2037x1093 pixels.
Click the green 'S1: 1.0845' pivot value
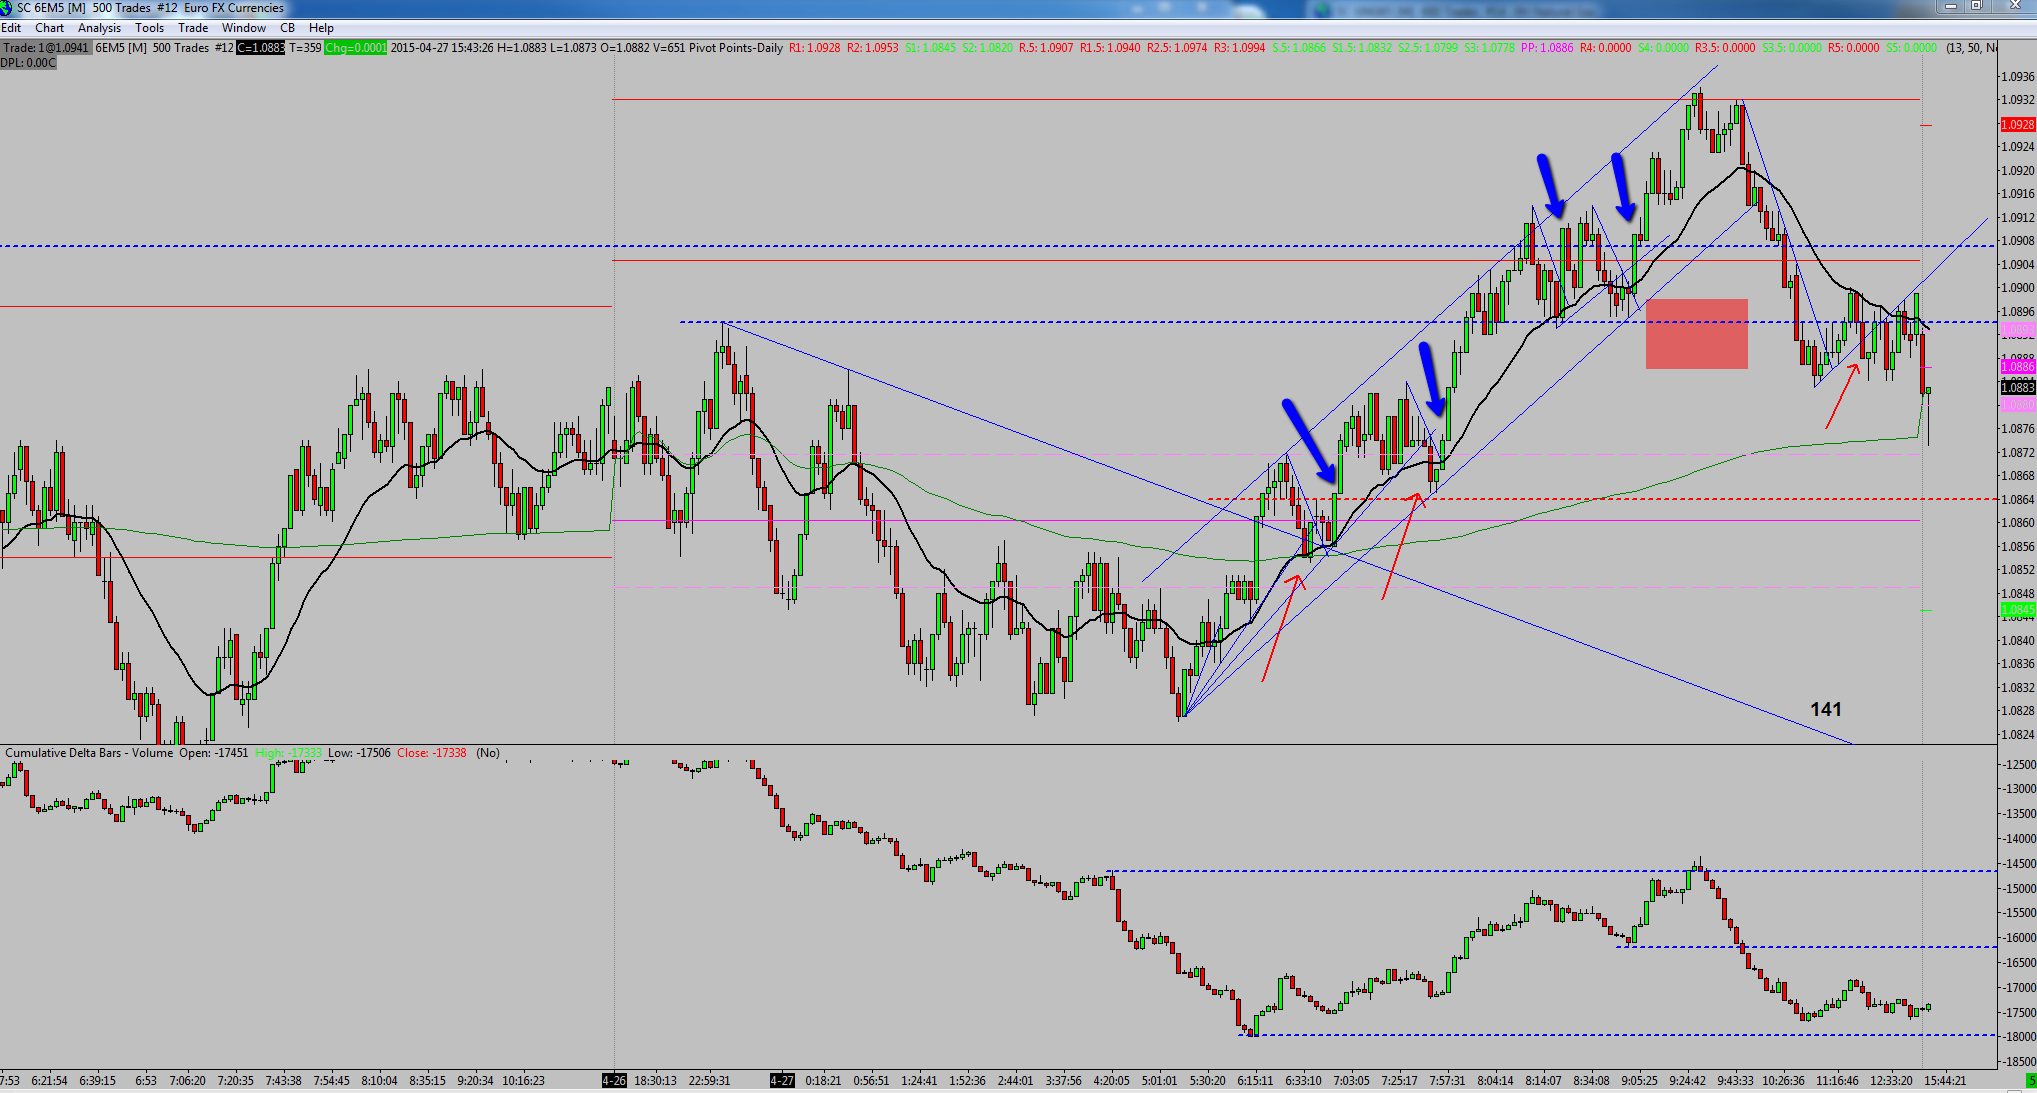(x=930, y=48)
